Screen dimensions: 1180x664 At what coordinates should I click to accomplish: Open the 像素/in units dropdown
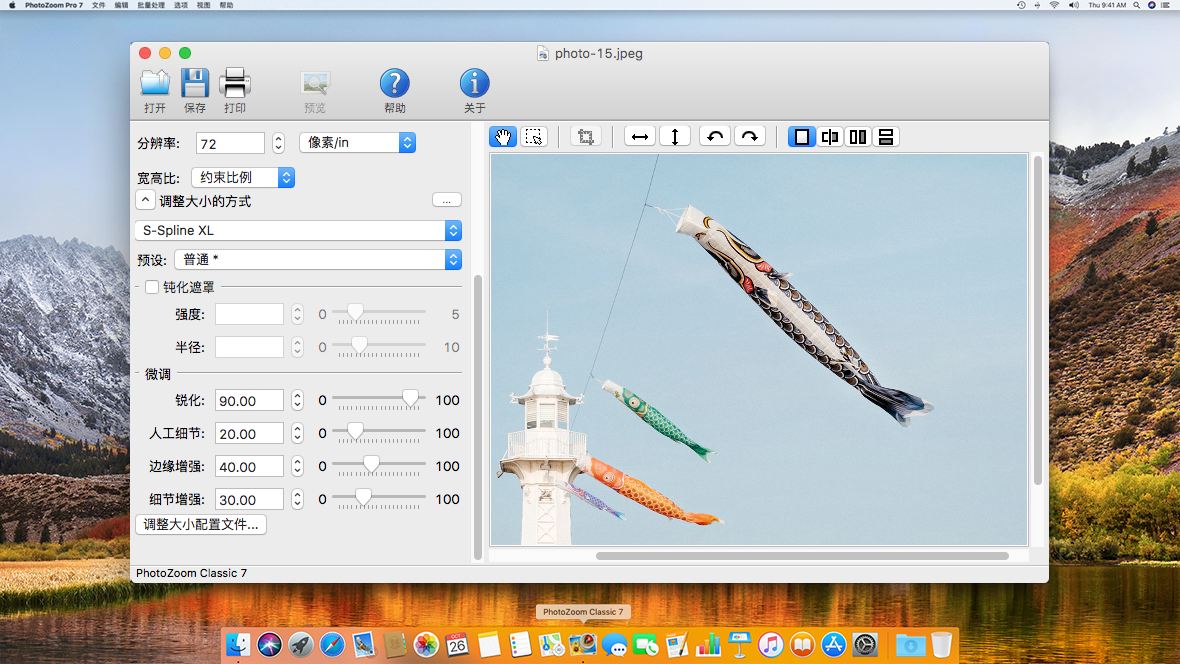click(357, 142)
